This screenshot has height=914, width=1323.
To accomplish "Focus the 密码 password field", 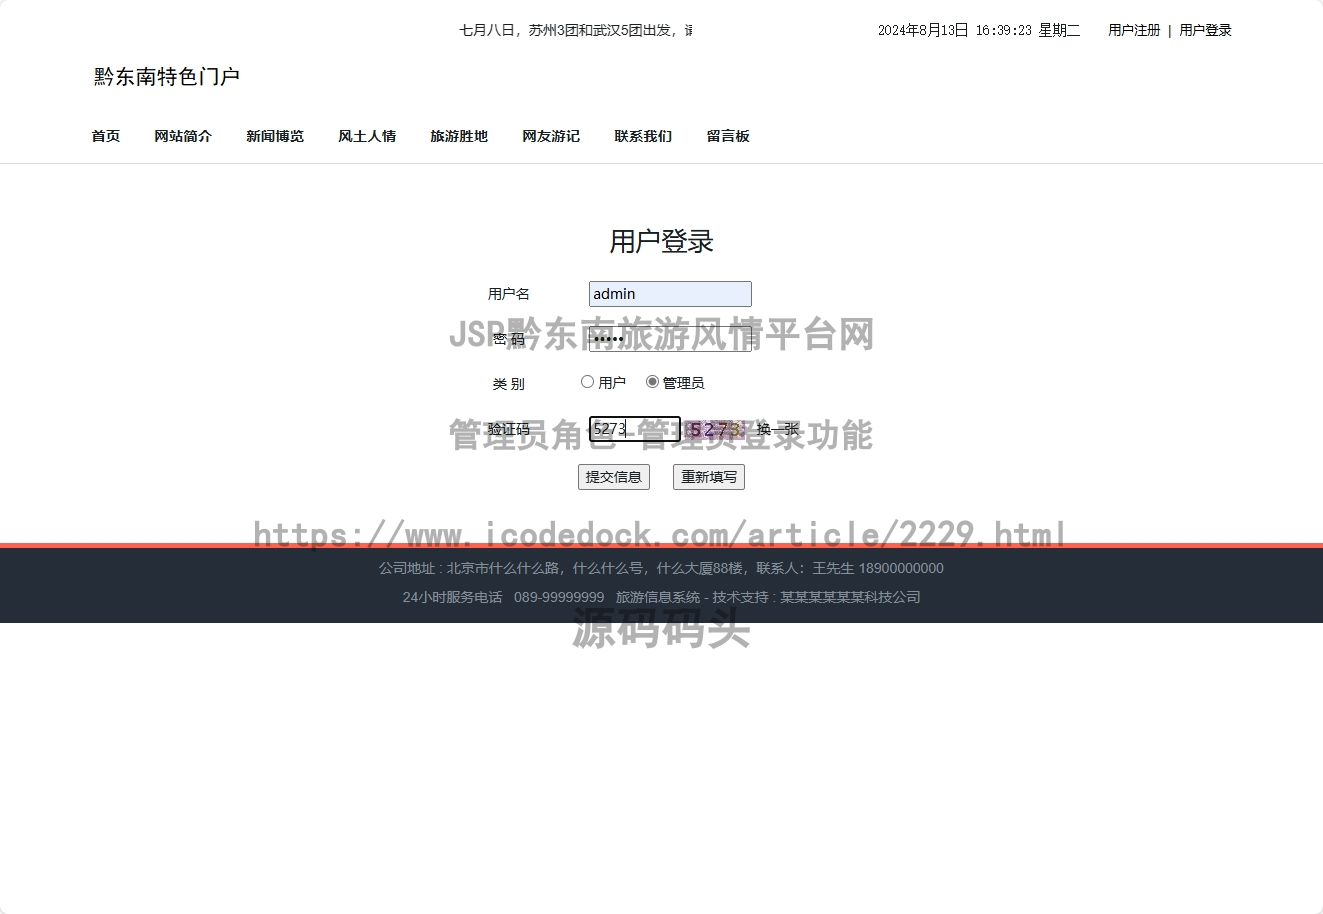I will pos(670,339).
